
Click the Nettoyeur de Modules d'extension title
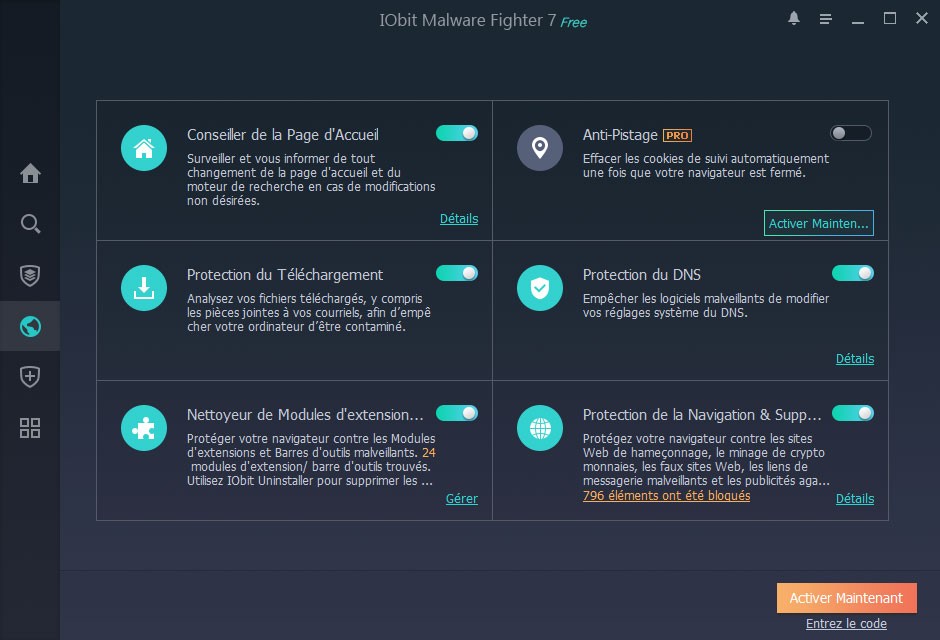(x=305, y=415)
